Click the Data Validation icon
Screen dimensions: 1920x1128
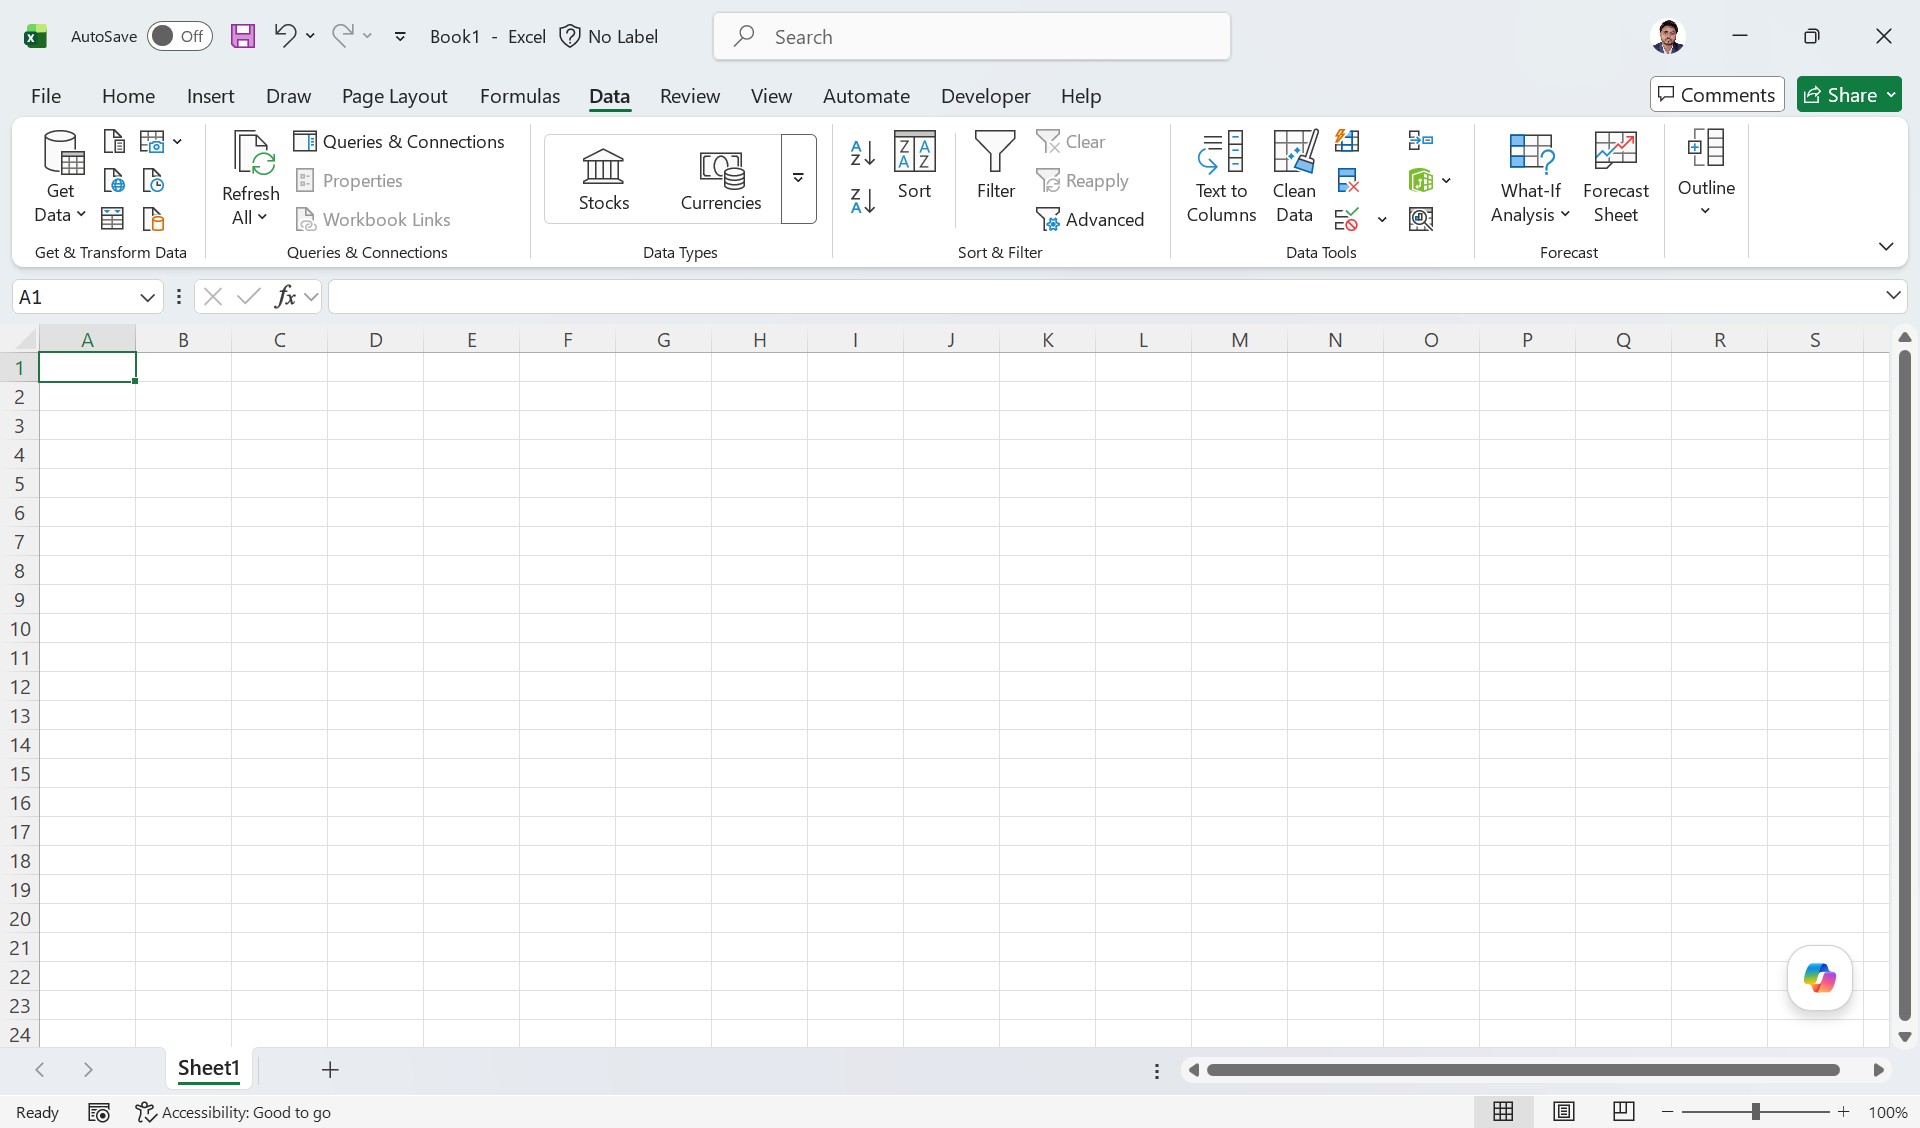pos(1347,219)
